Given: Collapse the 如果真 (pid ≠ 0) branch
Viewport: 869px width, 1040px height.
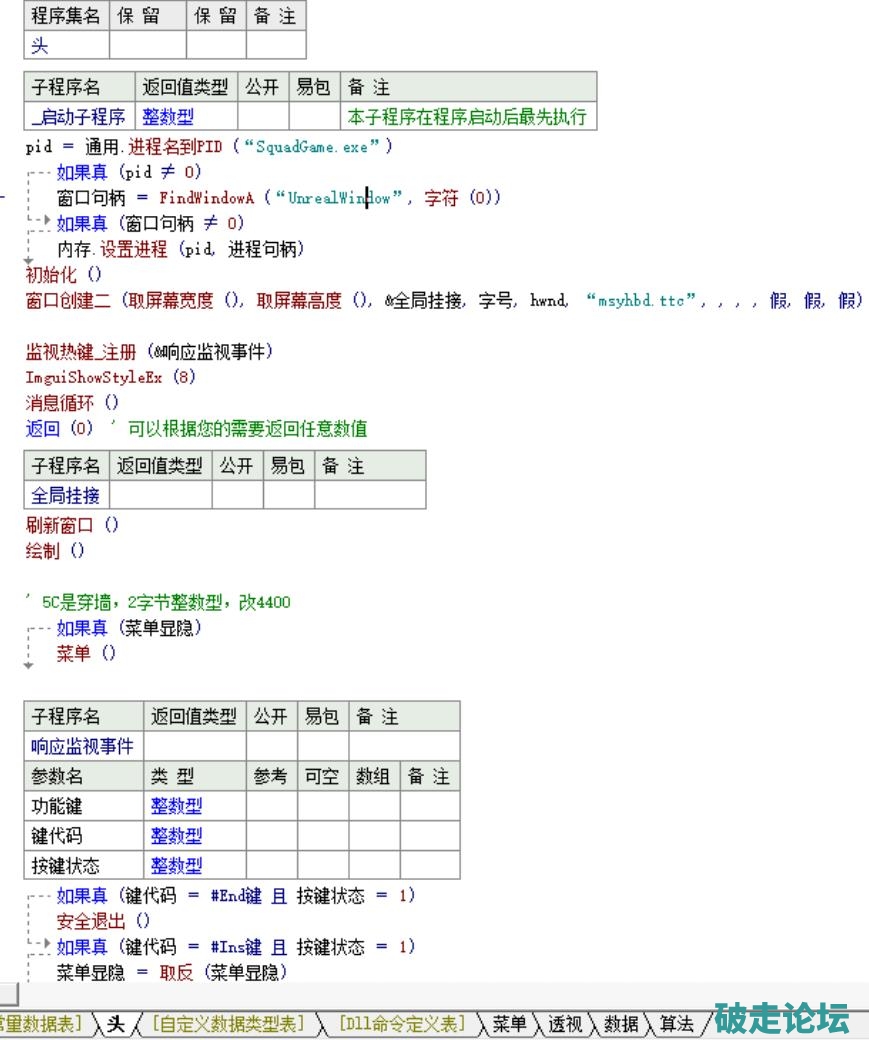Looking at the screenshot, I should tap(34, 172).
